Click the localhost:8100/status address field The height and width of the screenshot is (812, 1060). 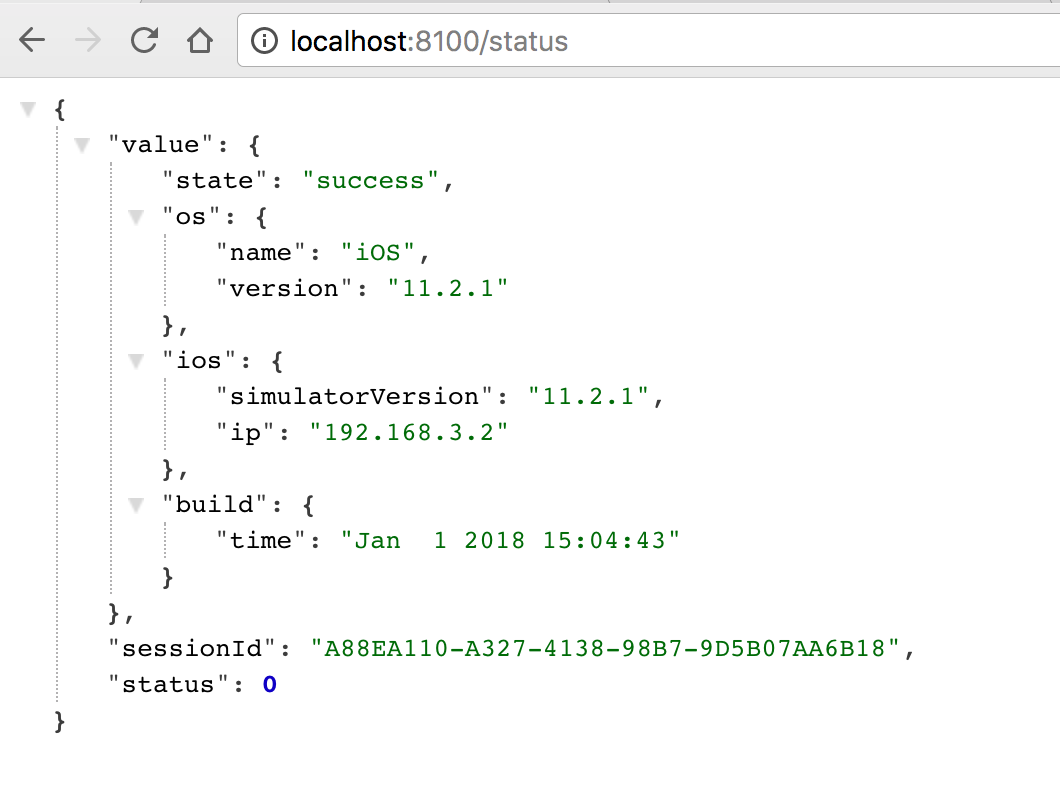coord(649,41)
